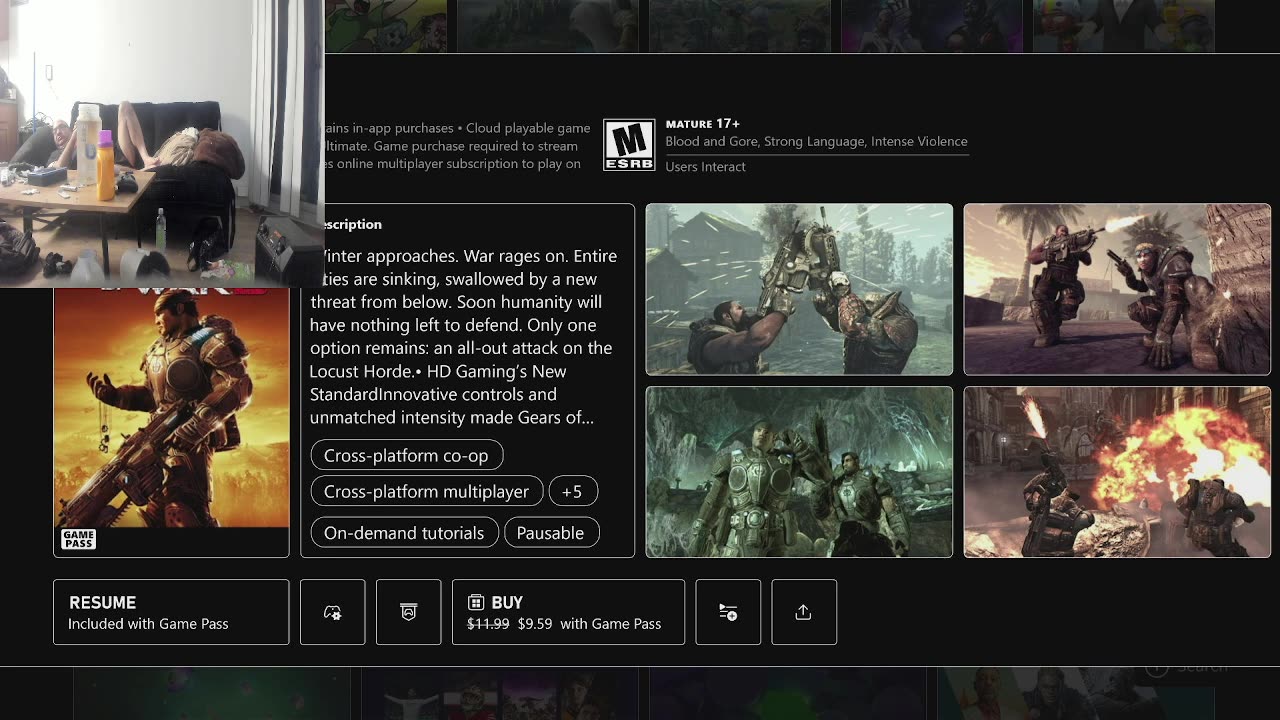Click the add-to-queue list icon button
This screenshot has width=1280, height=720.
point(728,612)
